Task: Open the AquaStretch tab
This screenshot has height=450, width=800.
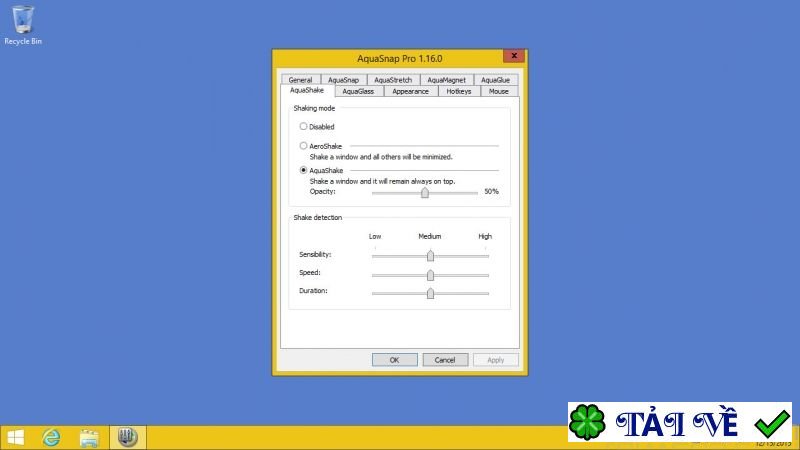Action: [393, 80]
